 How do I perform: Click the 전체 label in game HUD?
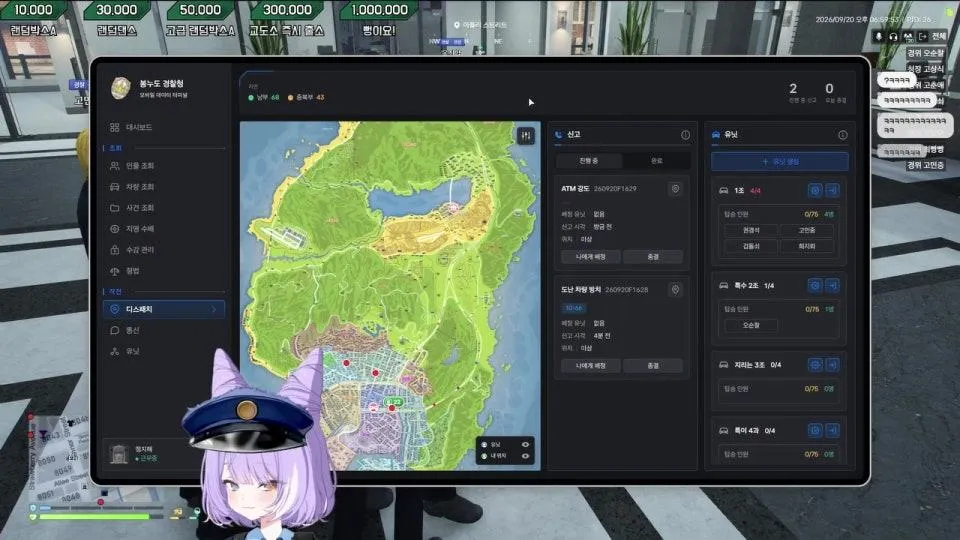click(939, 37)
